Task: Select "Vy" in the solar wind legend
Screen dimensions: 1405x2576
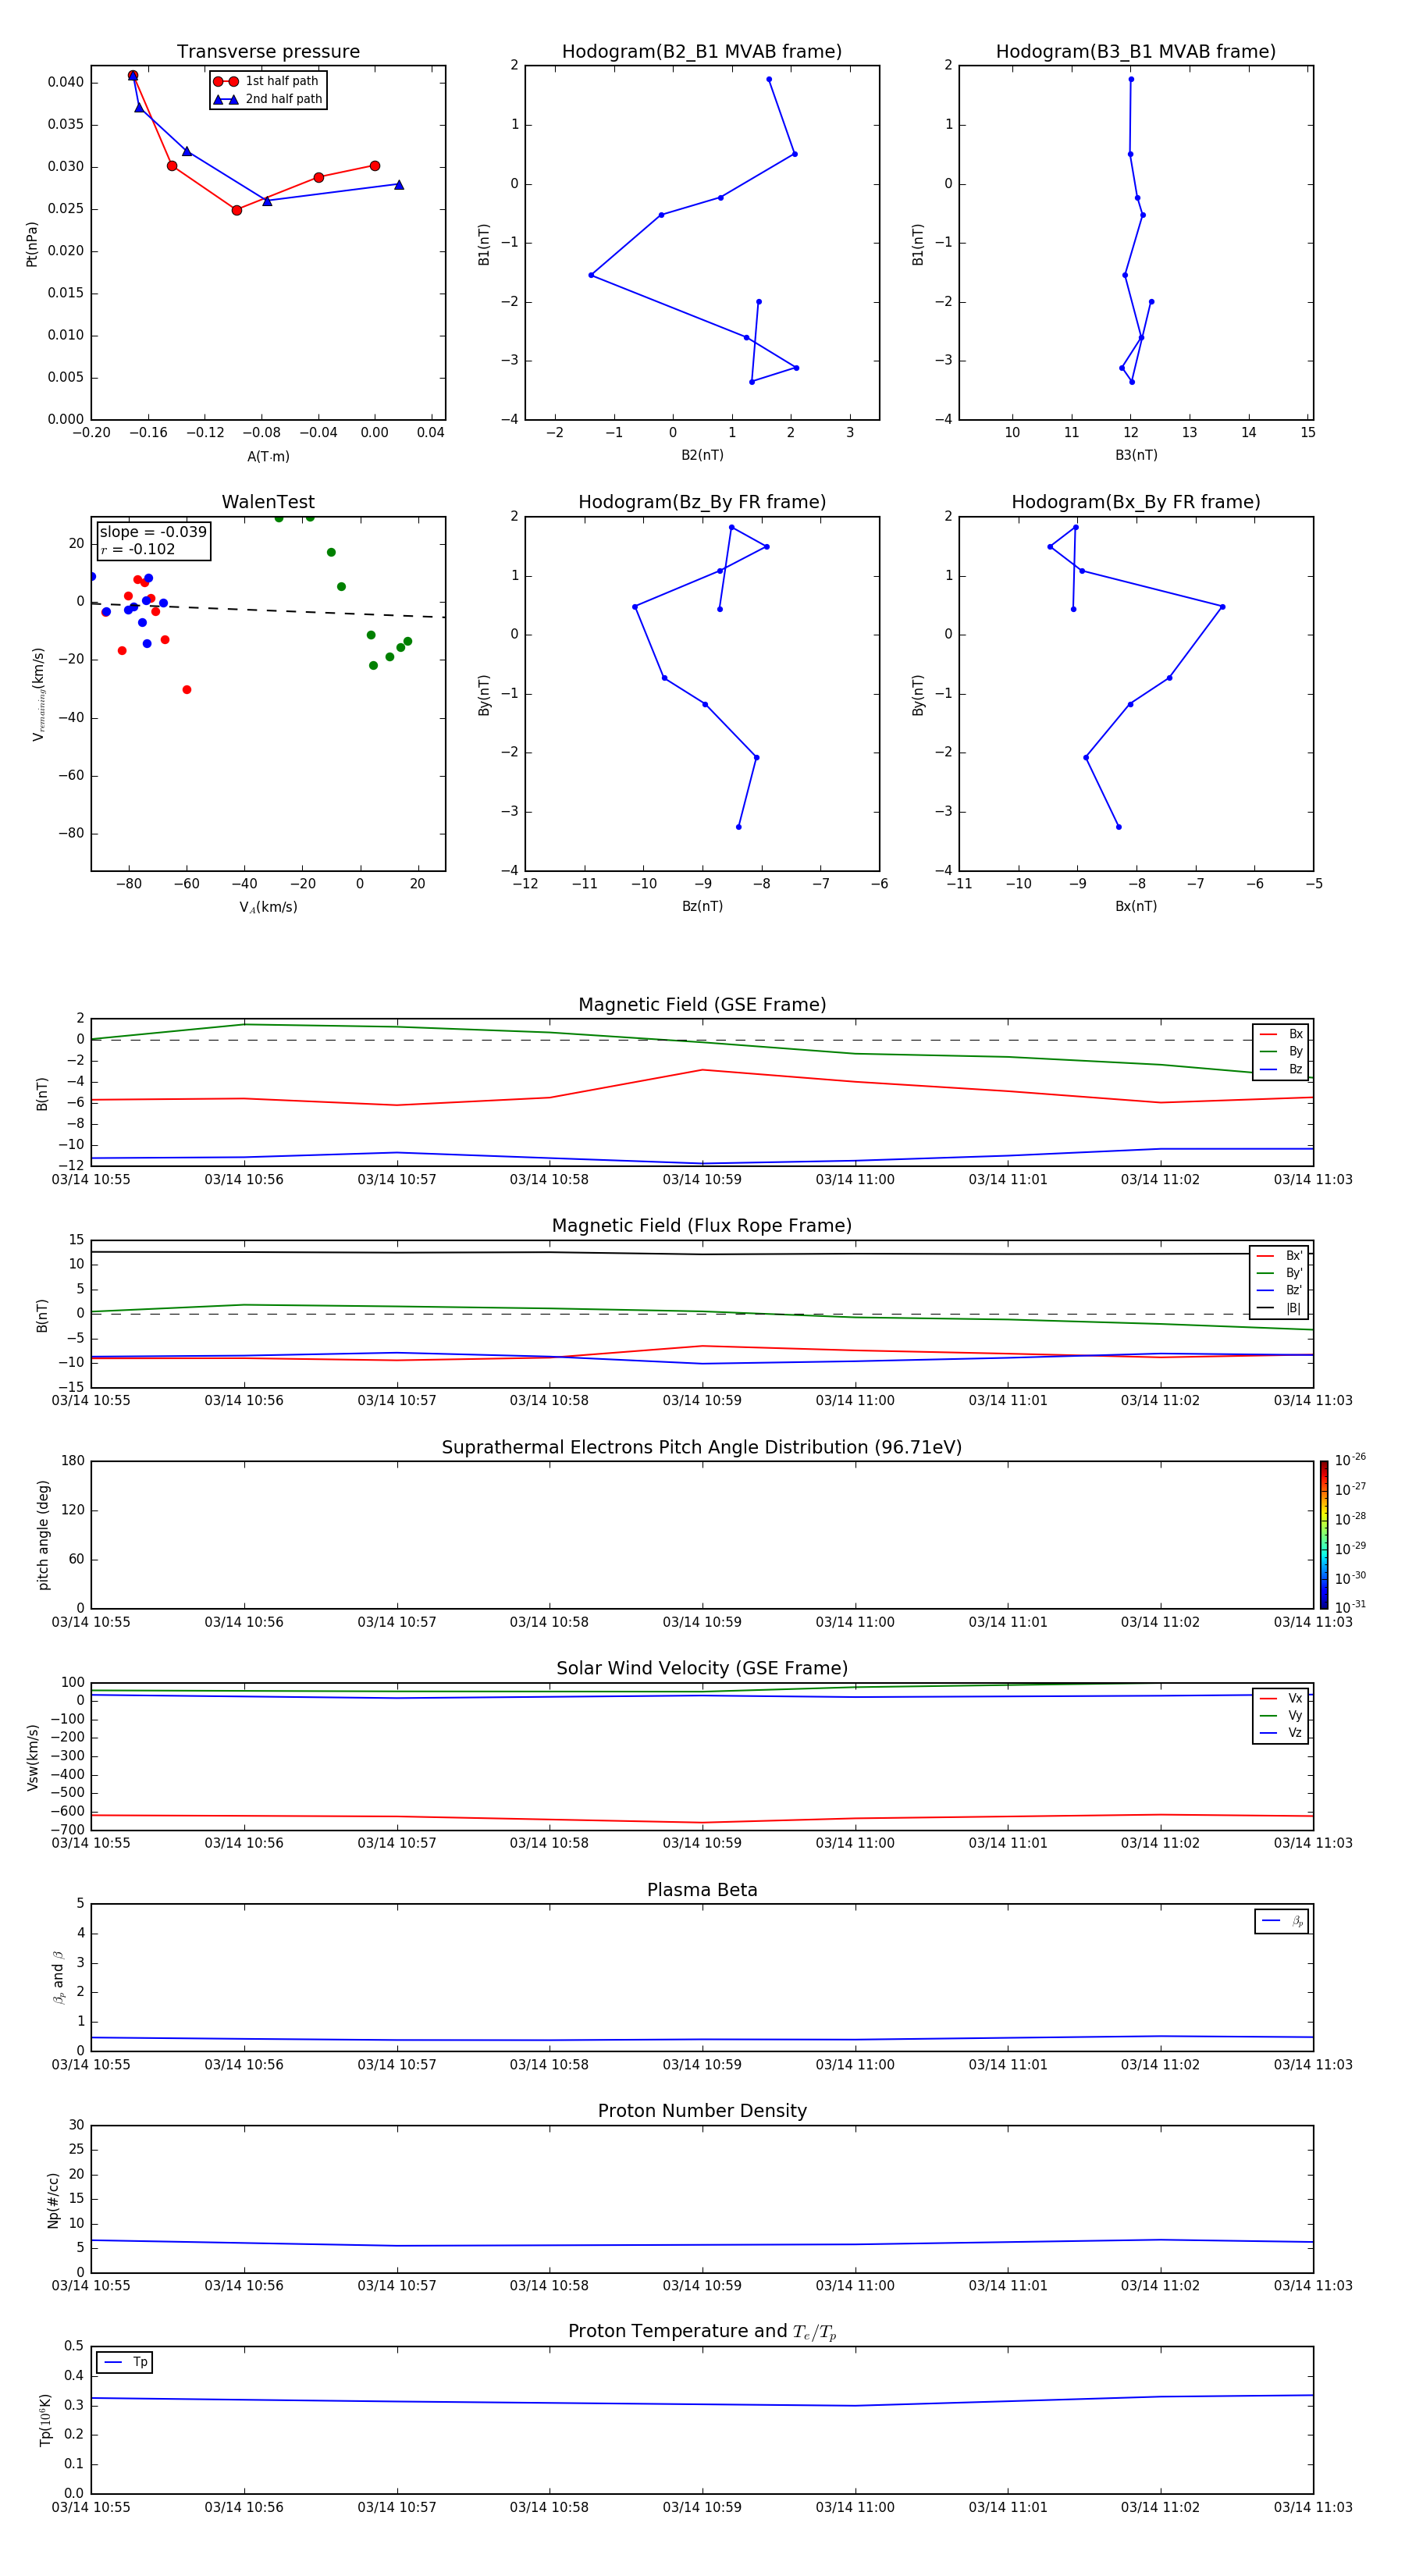Action: click(1281, 1715)
